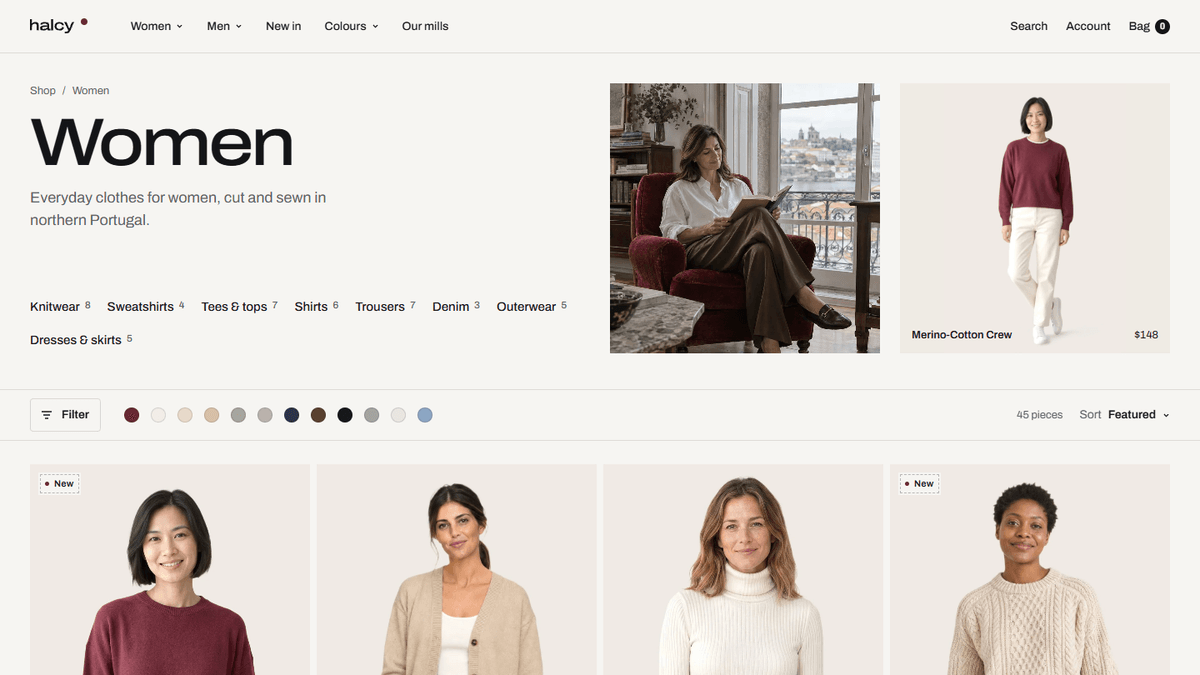
Task: Expand the Women navigation menu
Action: 157,26
